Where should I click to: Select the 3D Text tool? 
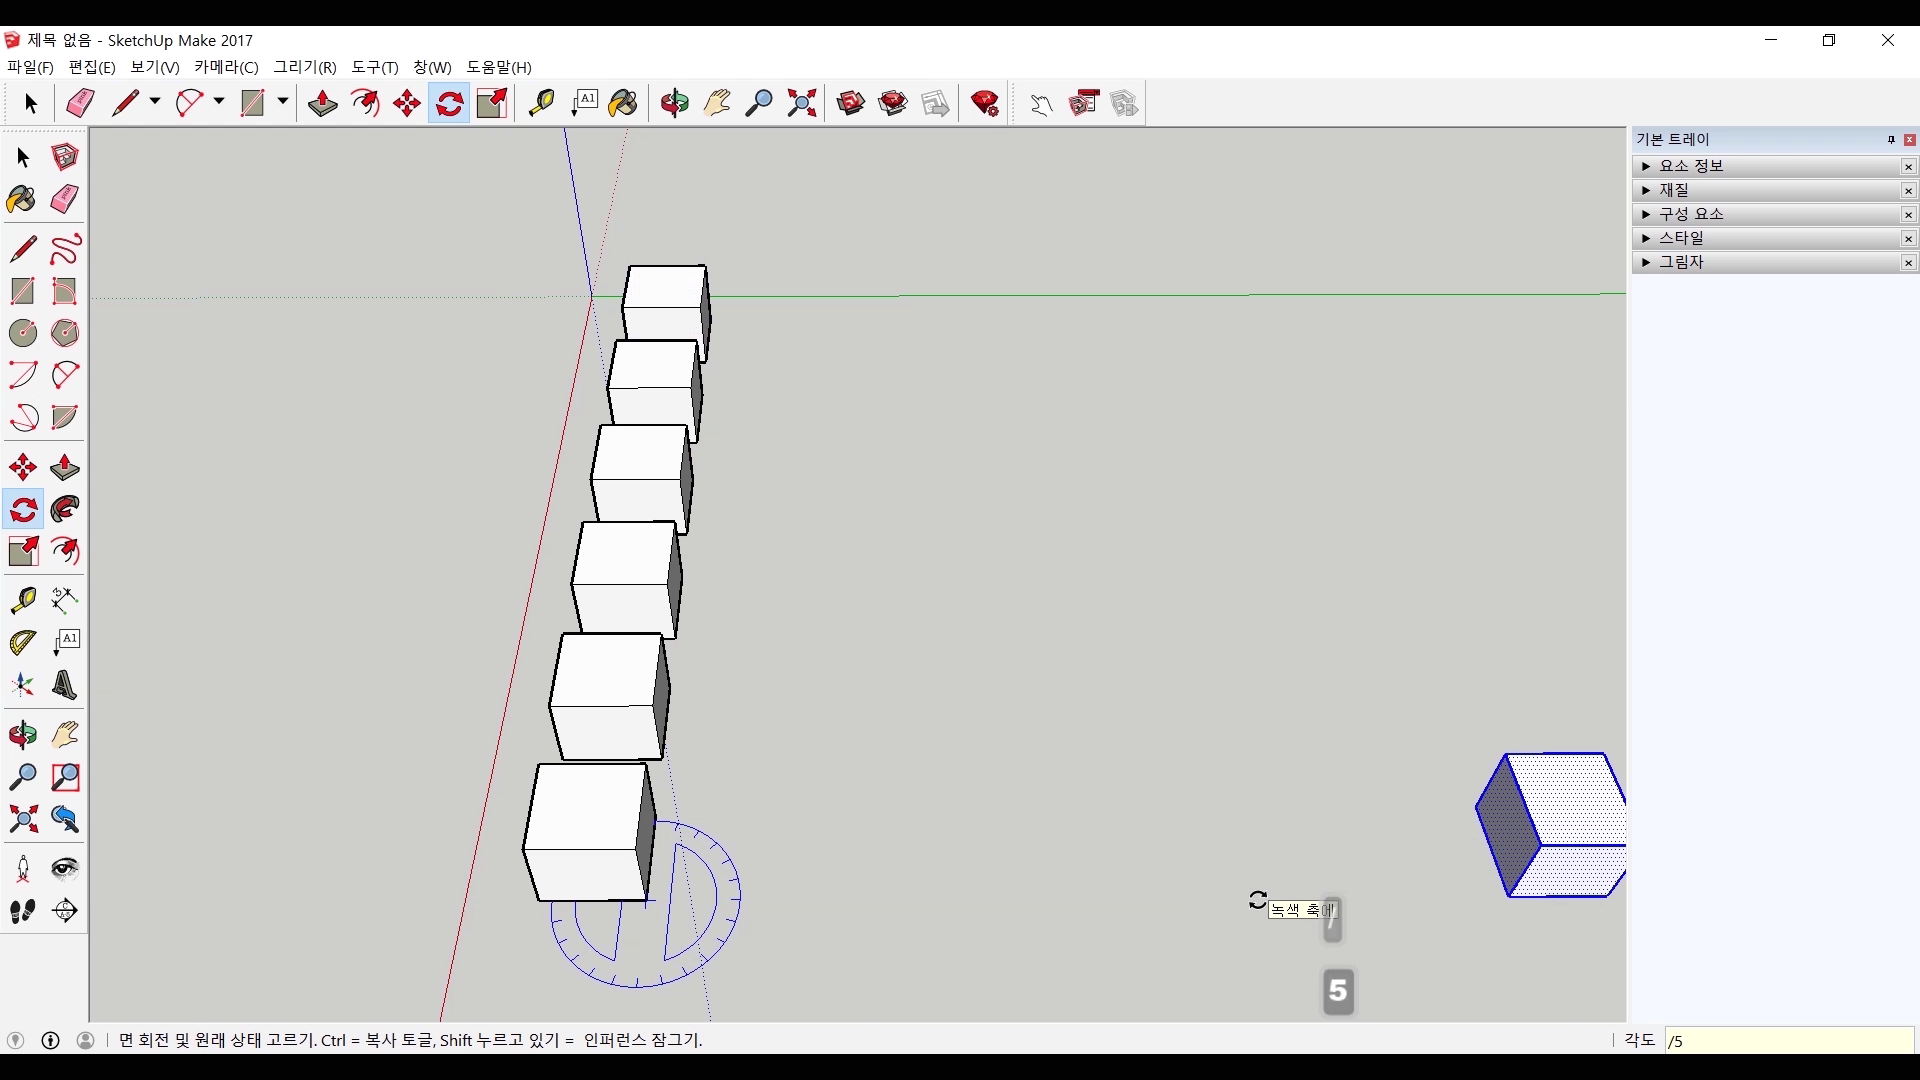coord(64,685)
